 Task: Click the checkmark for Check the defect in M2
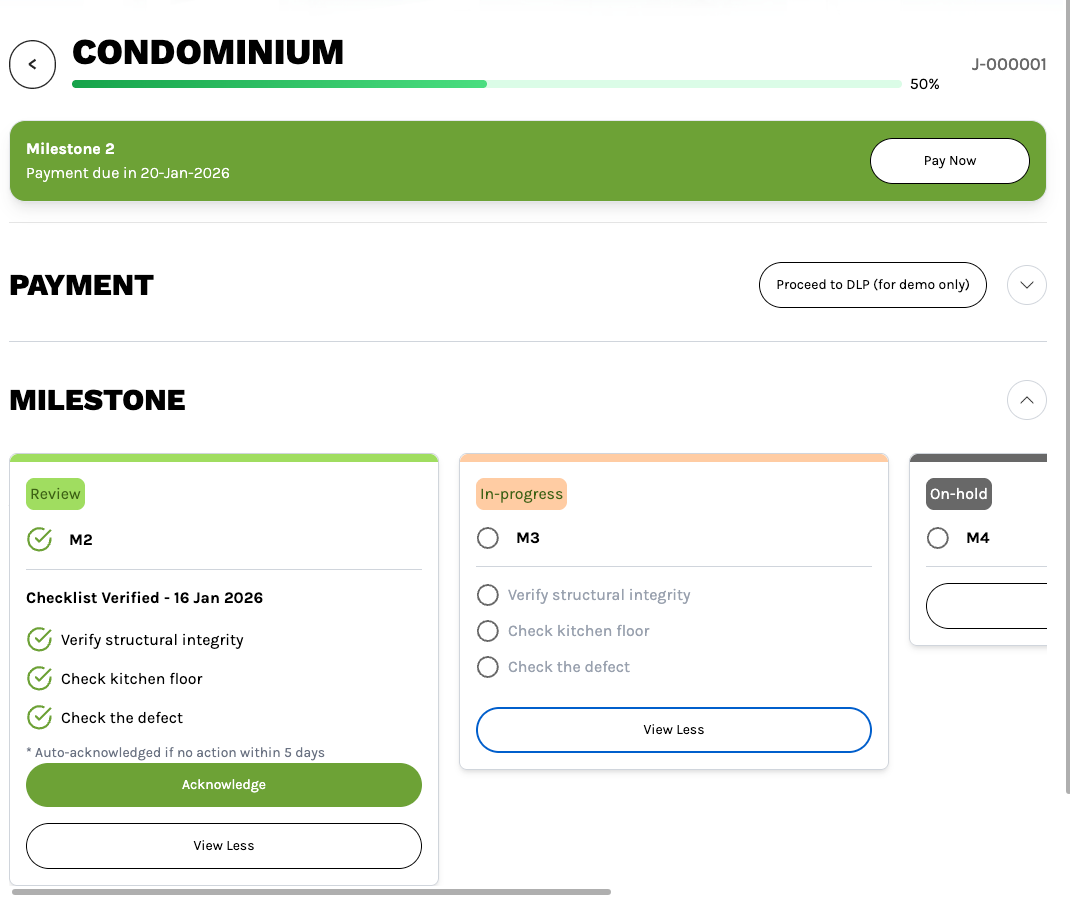point(39,718)
